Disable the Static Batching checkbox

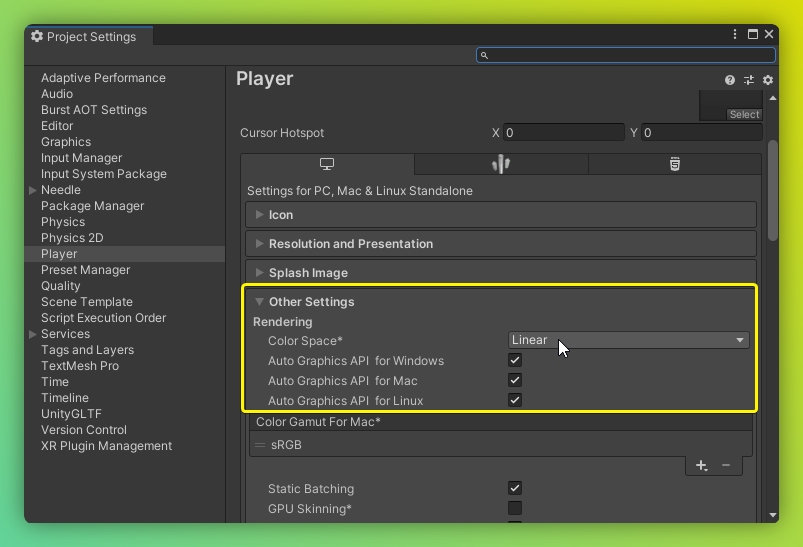point(515,489)
